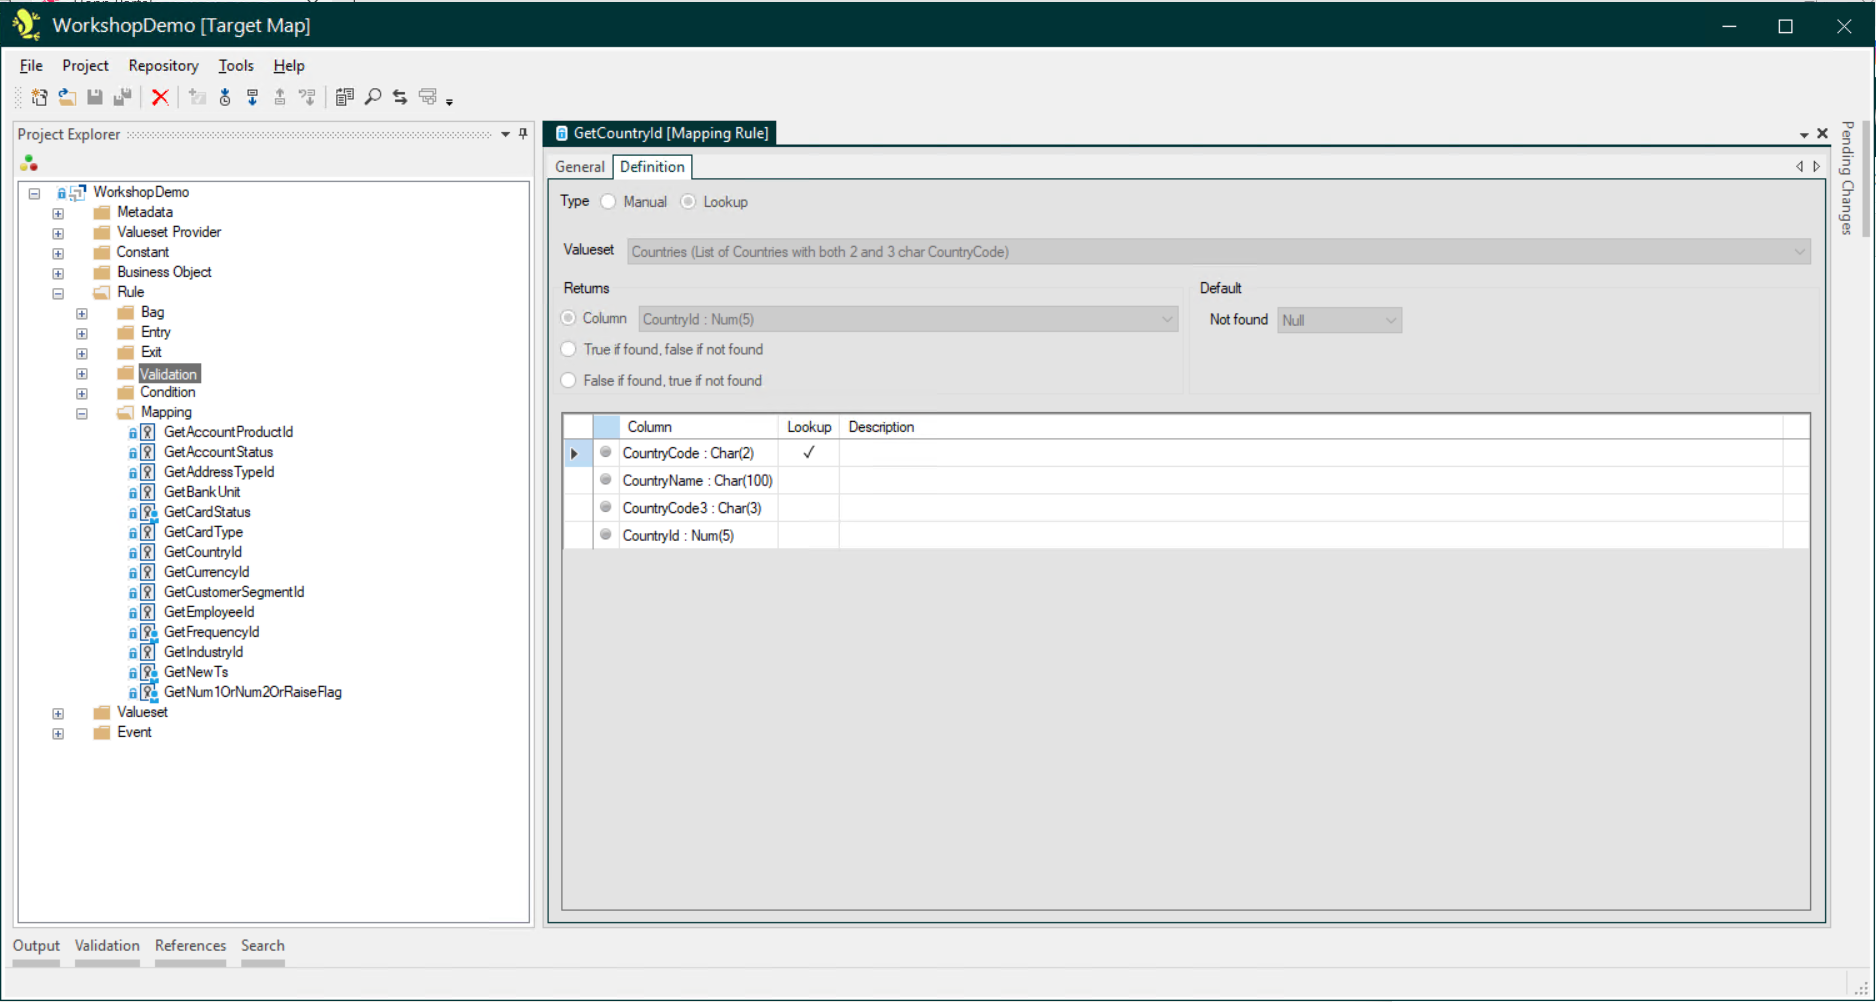This screenshot has height=1002, width=1876.
Task: Click the swap arrows toolbar icon
Action: [x=400, y=97]
